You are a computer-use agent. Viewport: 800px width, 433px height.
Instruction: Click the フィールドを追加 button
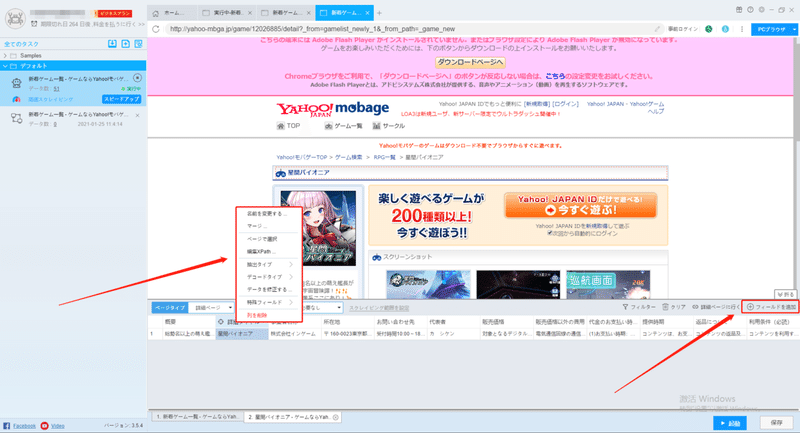771,307
